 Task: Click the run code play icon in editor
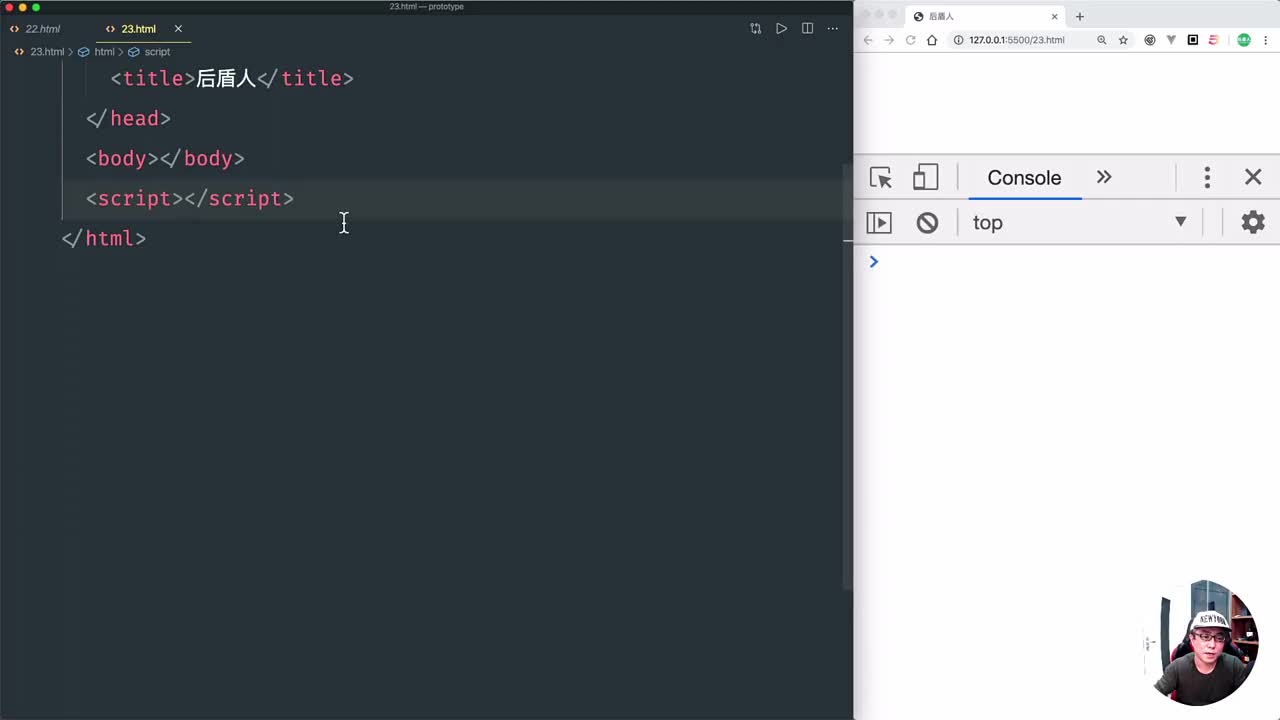tap(781, 29)
